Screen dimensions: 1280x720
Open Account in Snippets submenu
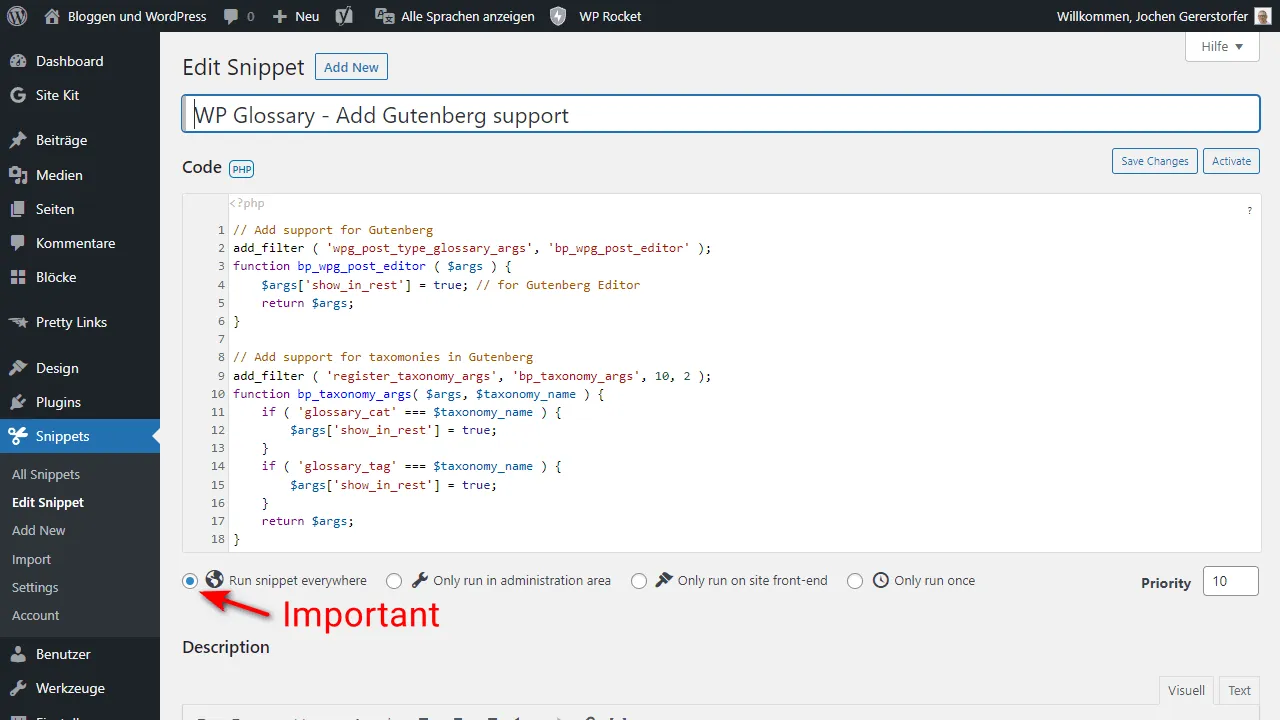(x=36, y=615)
